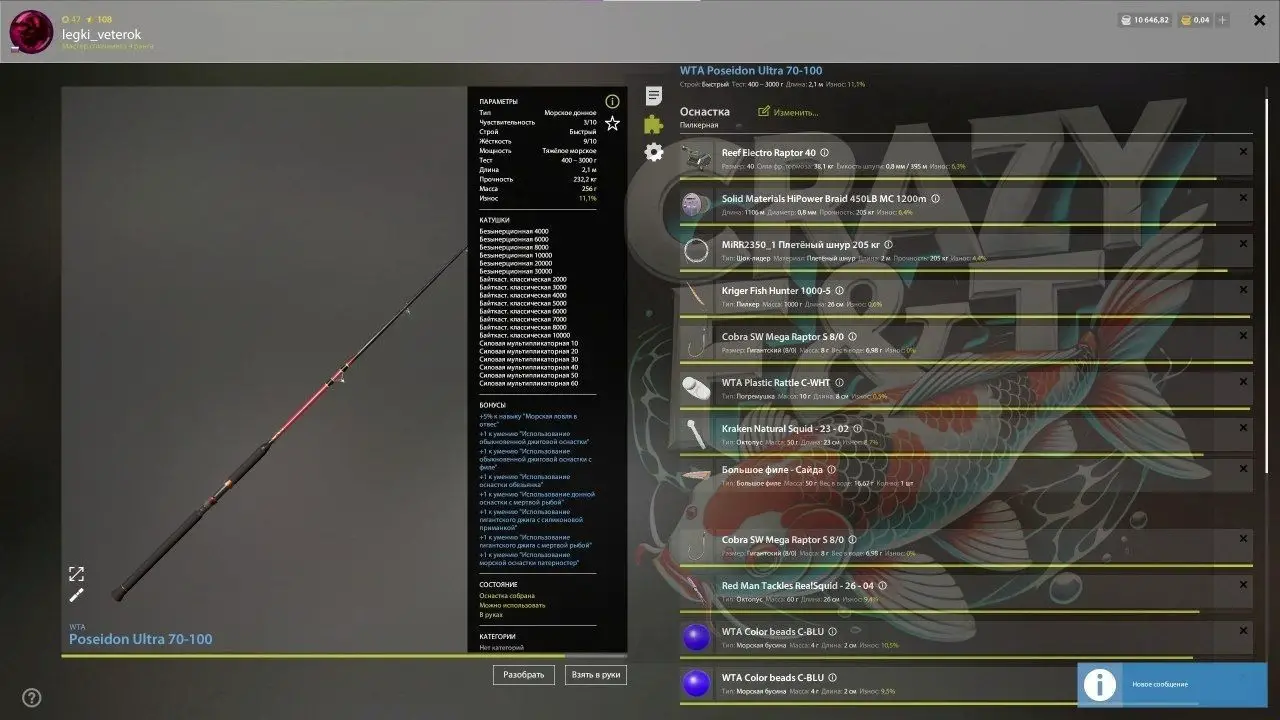Click the Изменить... rig edit link
Screen dimensions: 1280x720
pos(789,112)
